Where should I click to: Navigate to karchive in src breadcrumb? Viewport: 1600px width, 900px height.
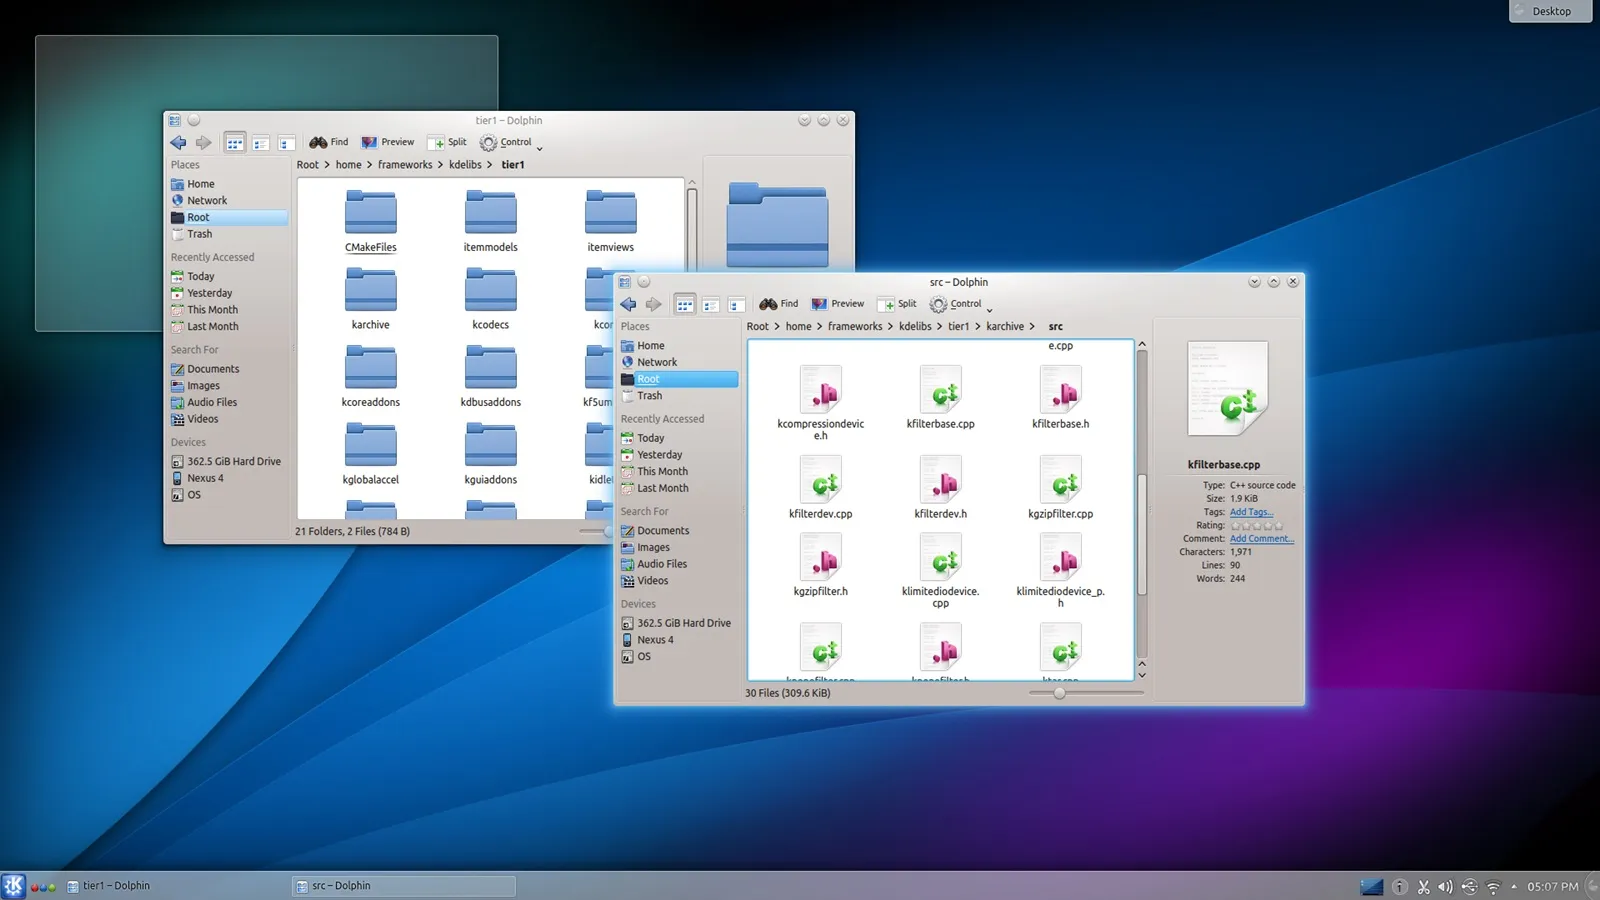[x=1004, y=326]
